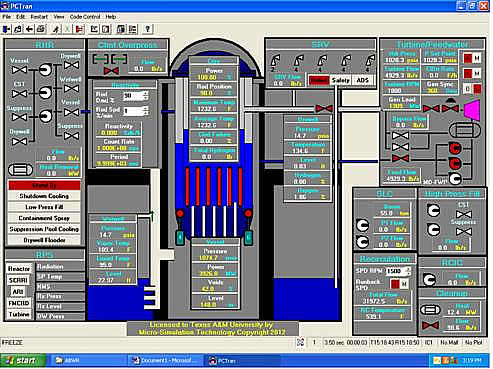Image resolution: width=493 pixels, height=369 pixels.
Task: Set Runback SPD toggle to M
Action: pyautogui.click(x=404, y=284)
